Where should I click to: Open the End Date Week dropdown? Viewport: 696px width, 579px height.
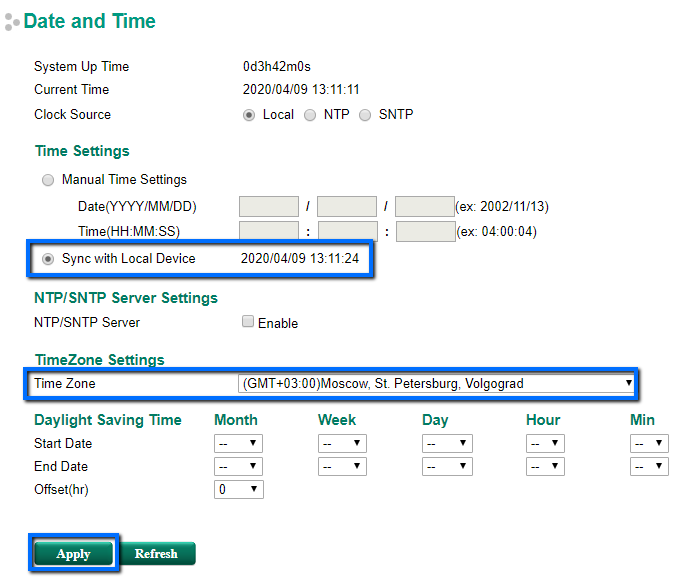(342, 466)
